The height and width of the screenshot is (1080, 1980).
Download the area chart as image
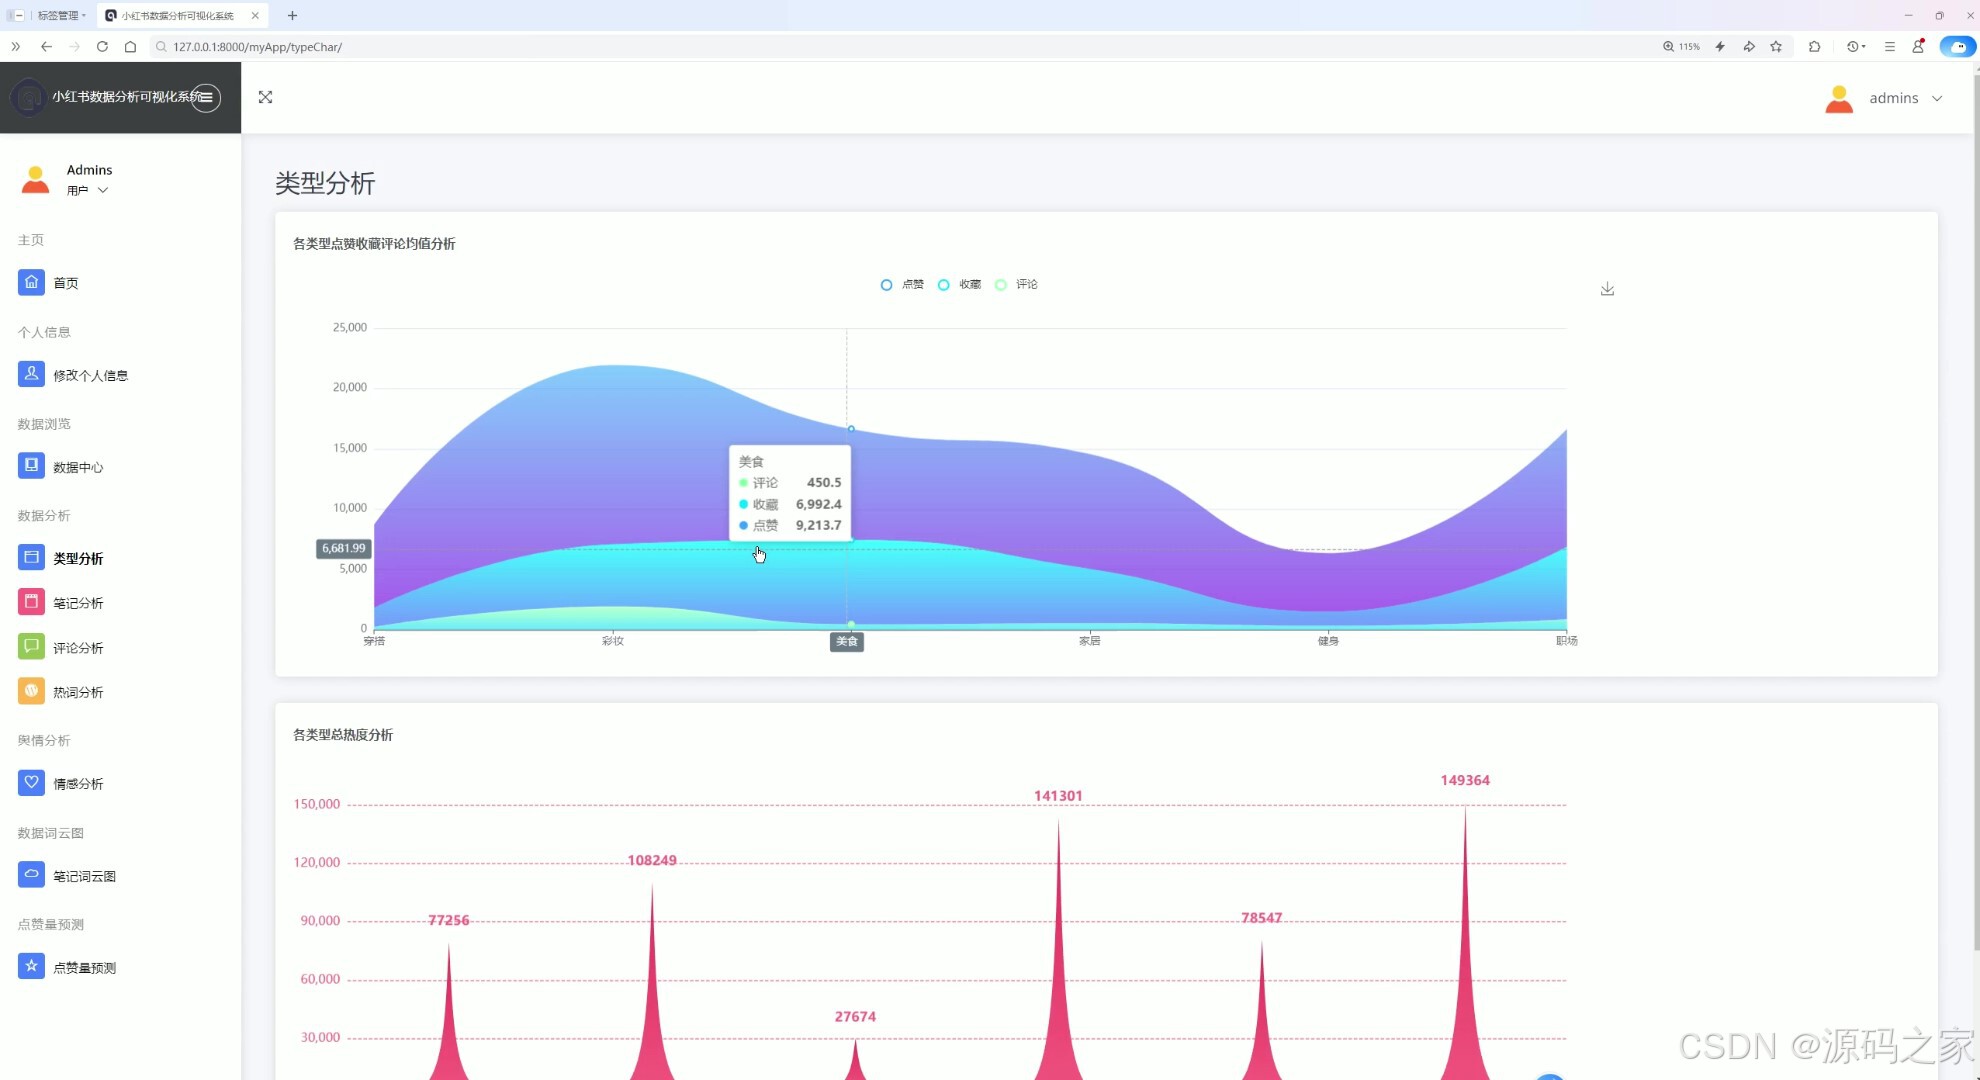point(1607,289)
